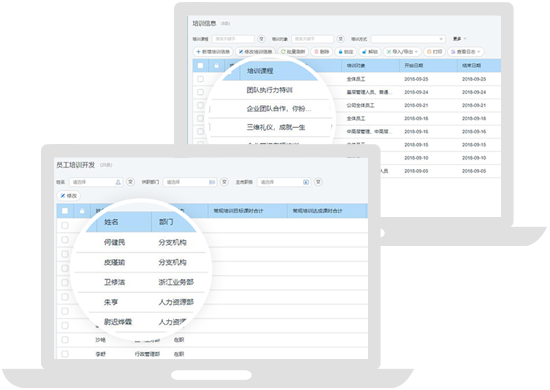Viewport: 550px width, 390px height.
Task: Click the 解锁 unlock icon button
Action: [370, 52]
